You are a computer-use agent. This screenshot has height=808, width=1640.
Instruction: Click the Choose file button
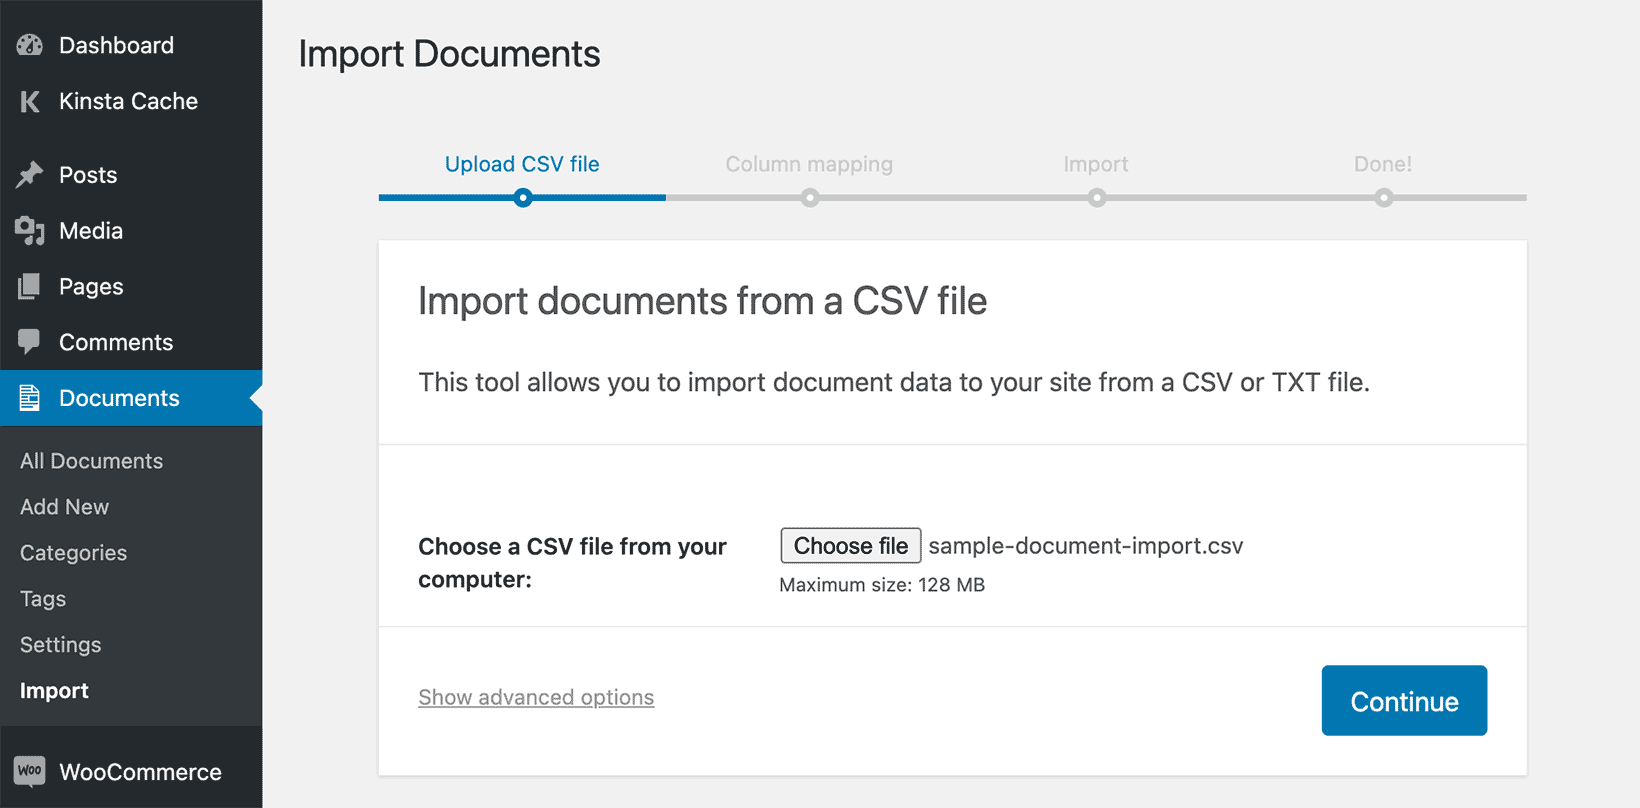coord(850,546)
